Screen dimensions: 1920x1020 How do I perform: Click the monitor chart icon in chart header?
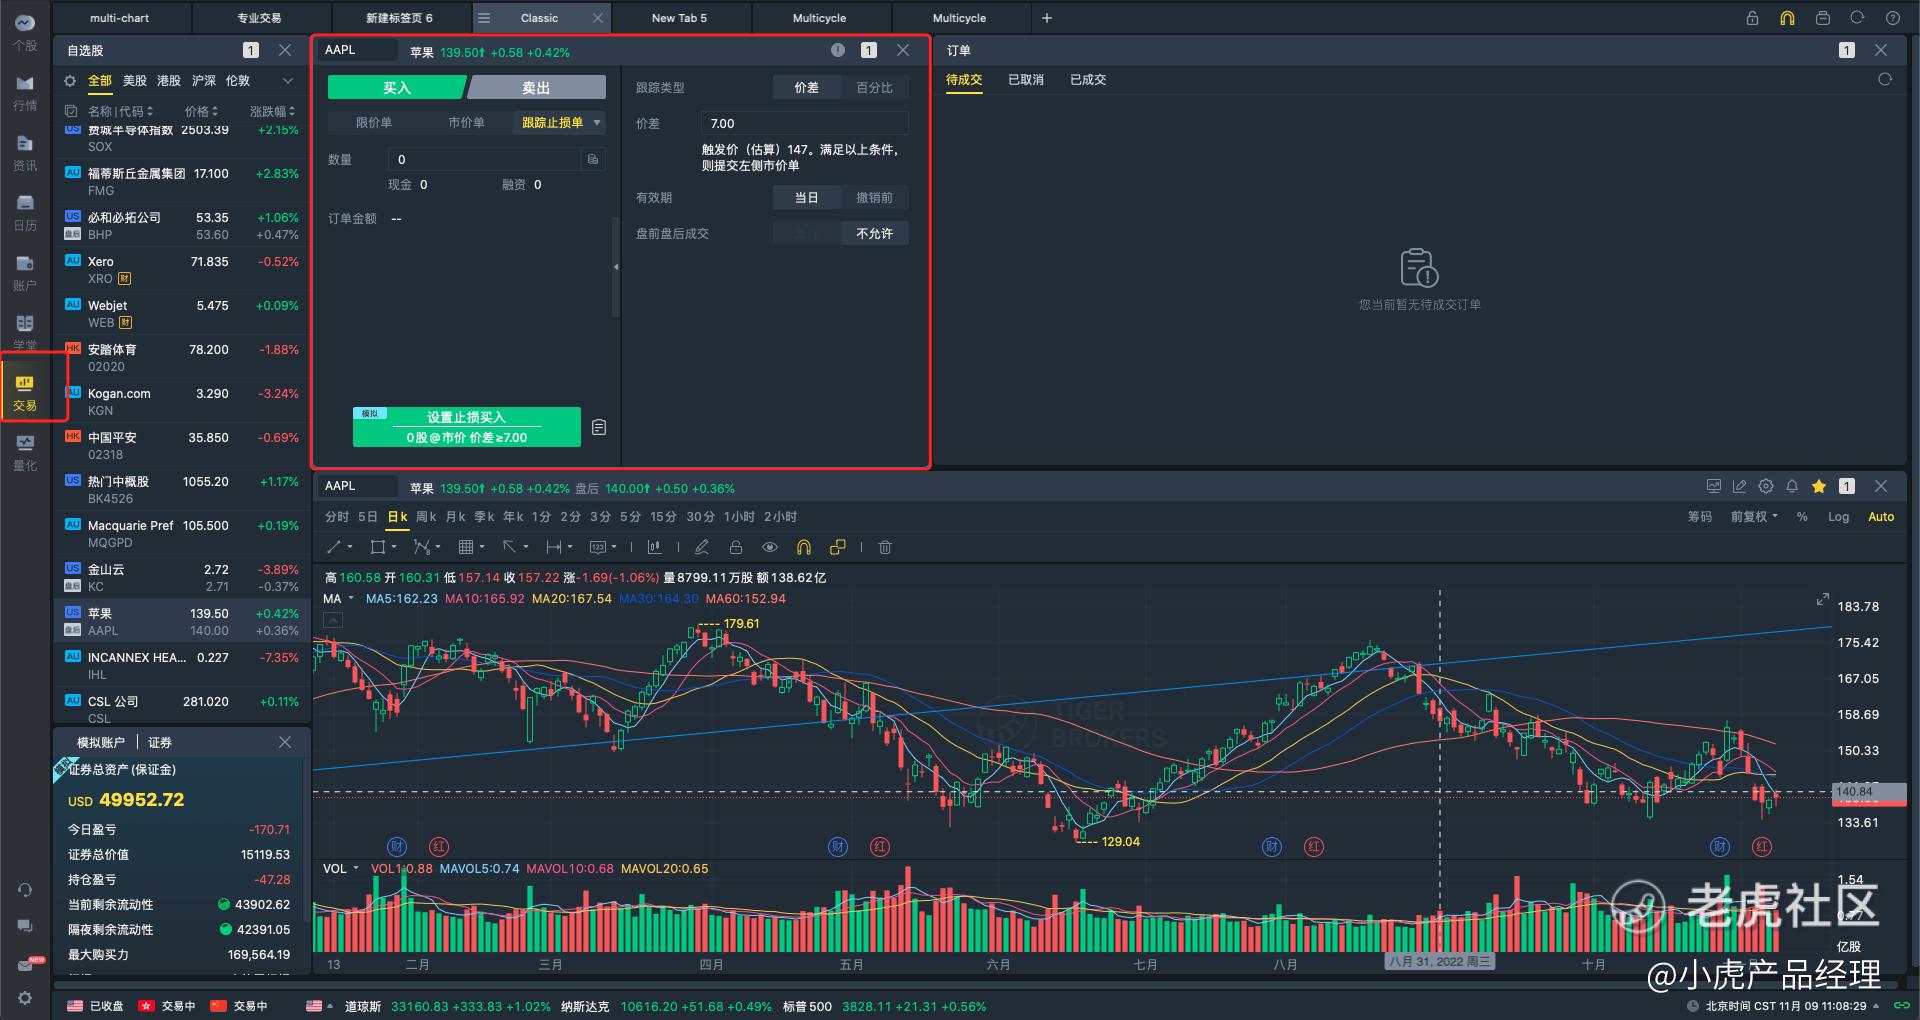click(x=1714, y=486)
